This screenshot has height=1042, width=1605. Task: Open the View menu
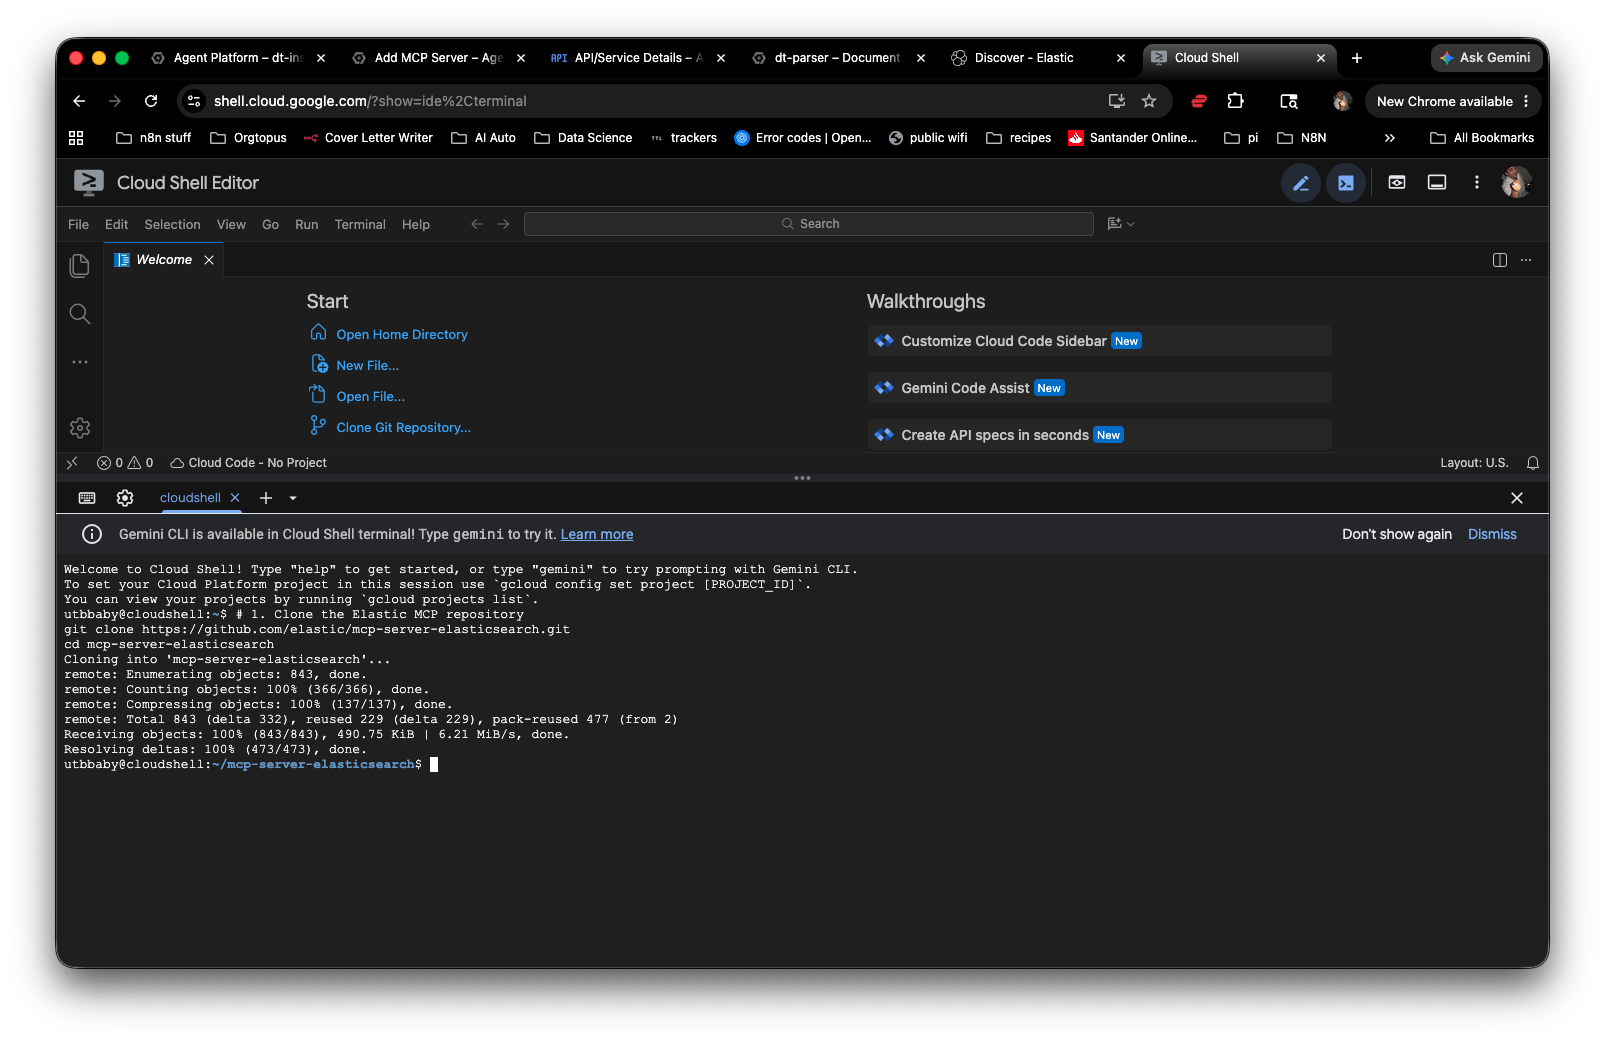(231, 225)
